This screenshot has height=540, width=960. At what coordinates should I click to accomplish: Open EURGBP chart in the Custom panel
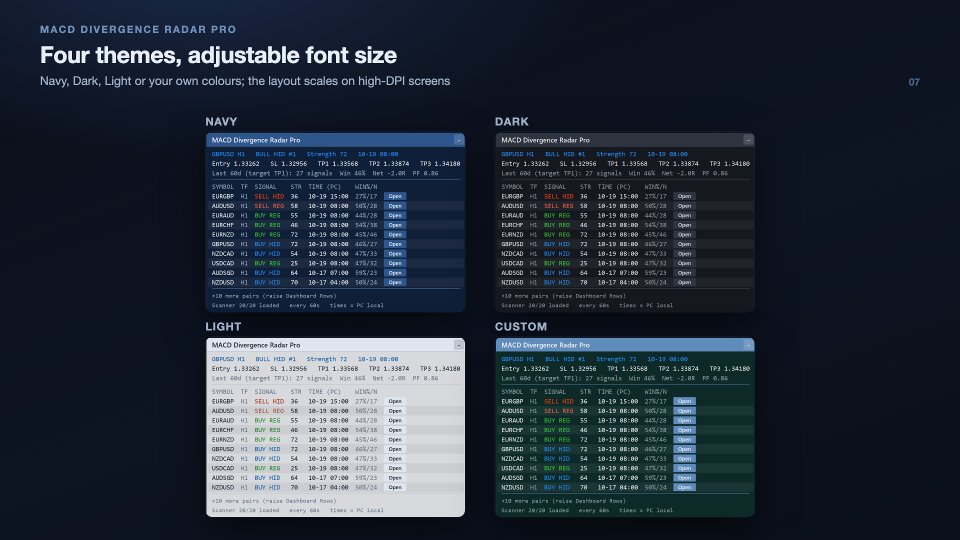click(684, 402)
